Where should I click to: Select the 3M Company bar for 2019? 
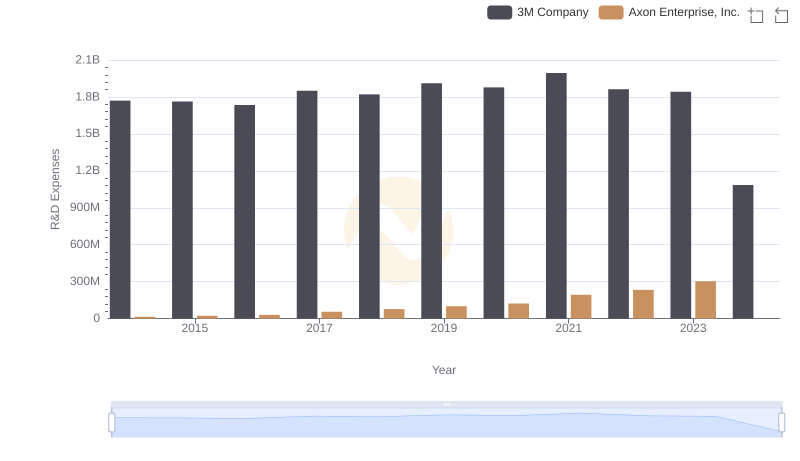(432, 201)
